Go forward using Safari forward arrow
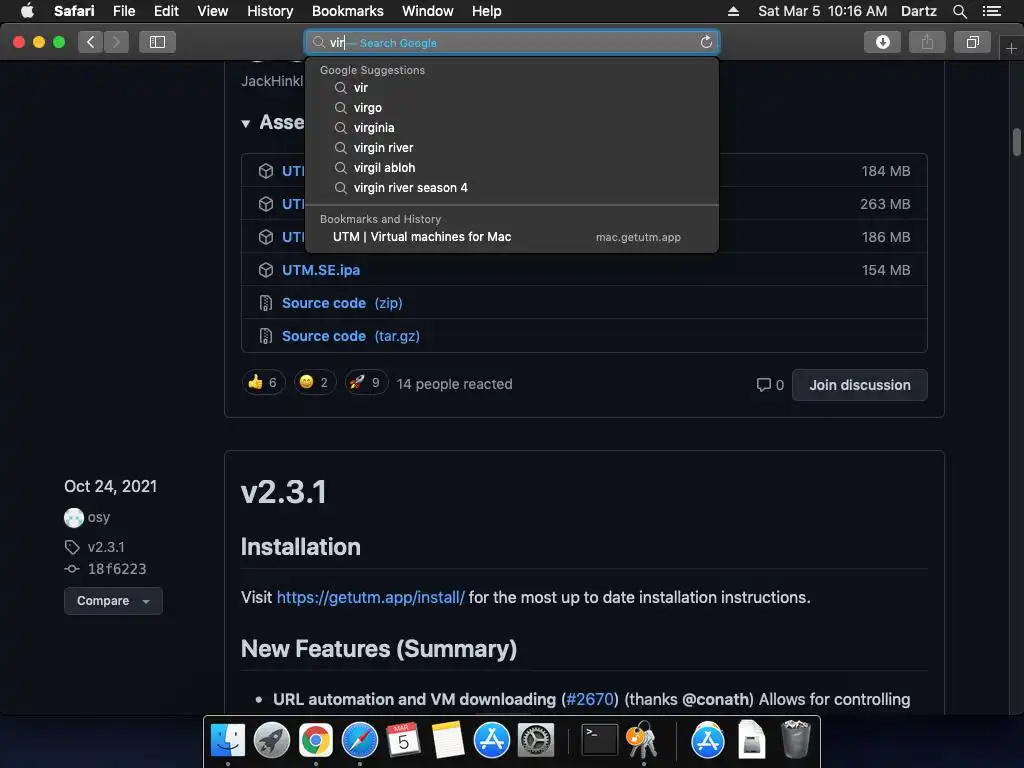This screenshot has height=768, width=1024. tap(116, 42)
